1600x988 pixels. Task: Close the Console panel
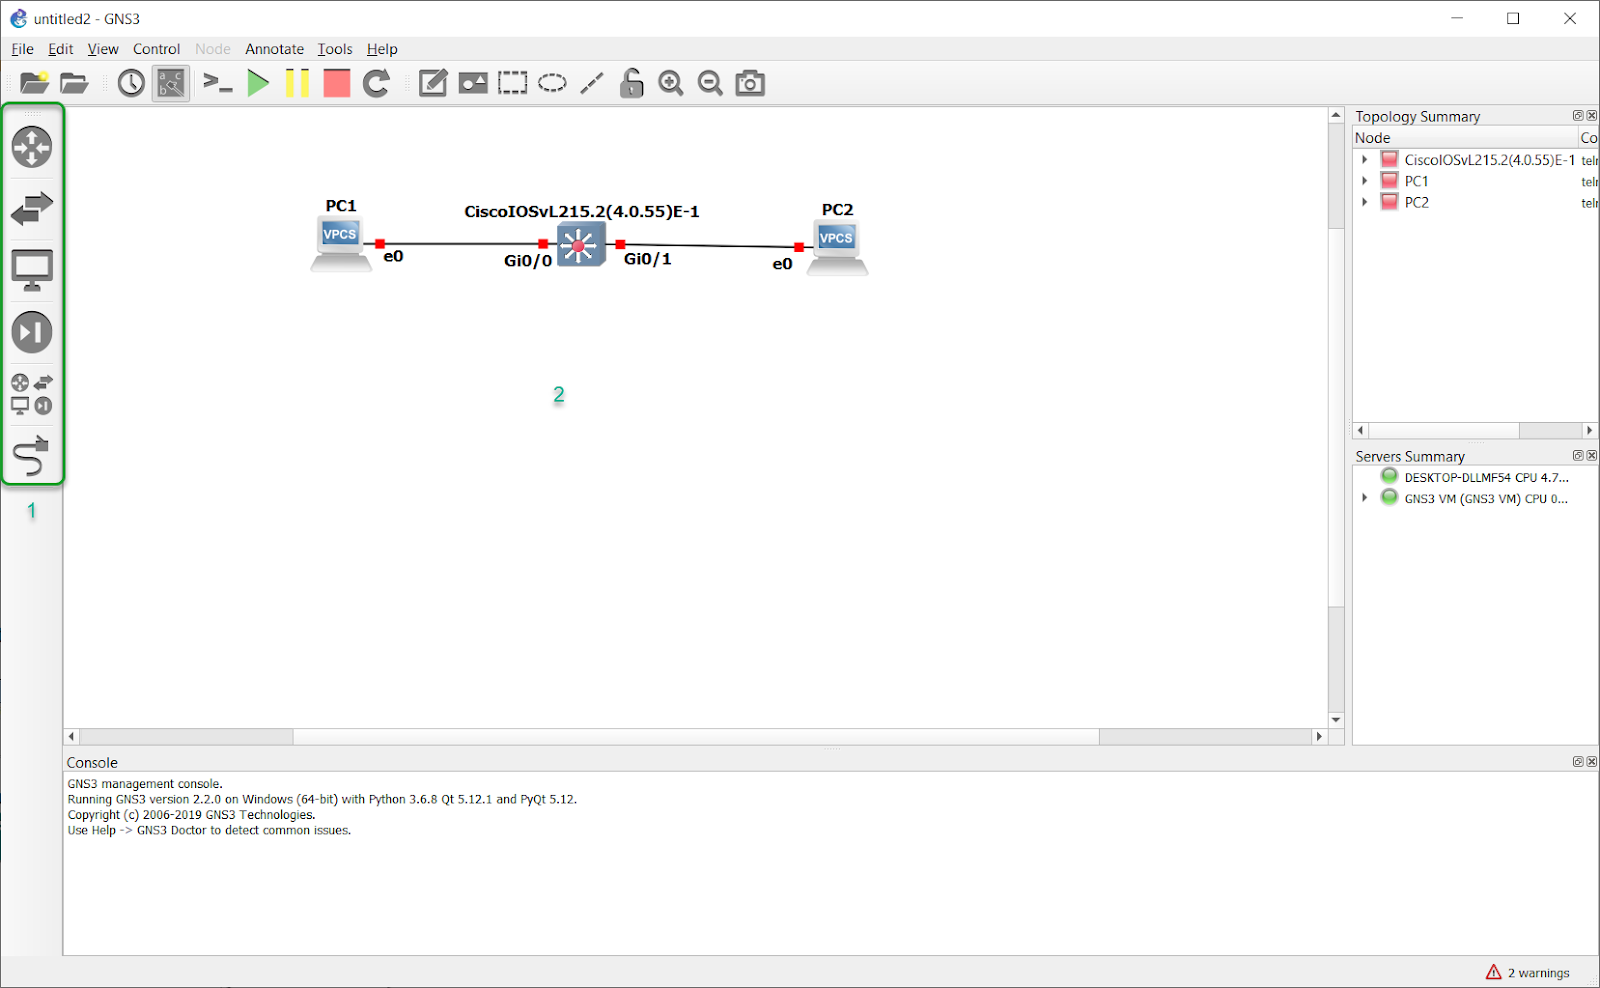click(x=1592, y=762)
